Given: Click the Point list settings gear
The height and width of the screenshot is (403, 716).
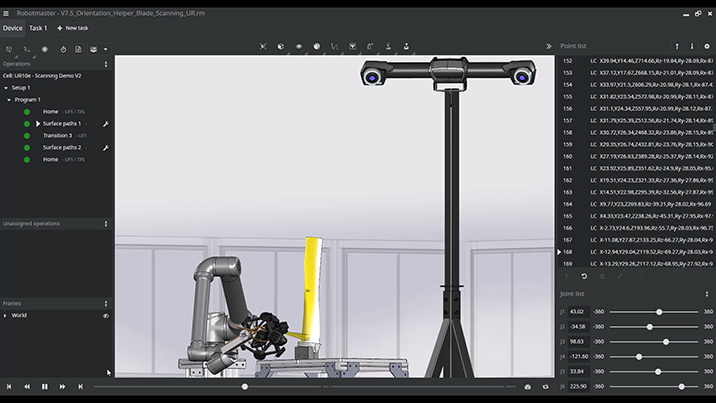Looking at the screenshot, I should pos(707,46).
